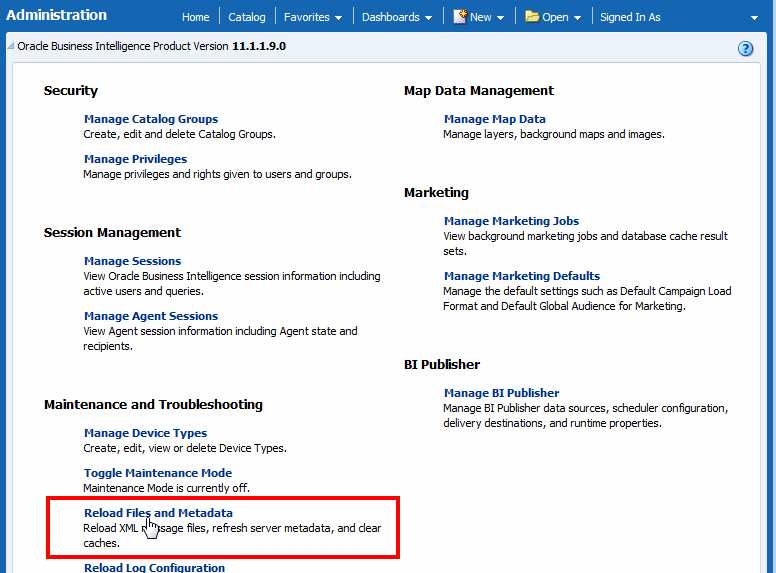Viewport: 776px width, 573px height.
Task: Open Manage Map Data link
Action: (x=494, y=119)
